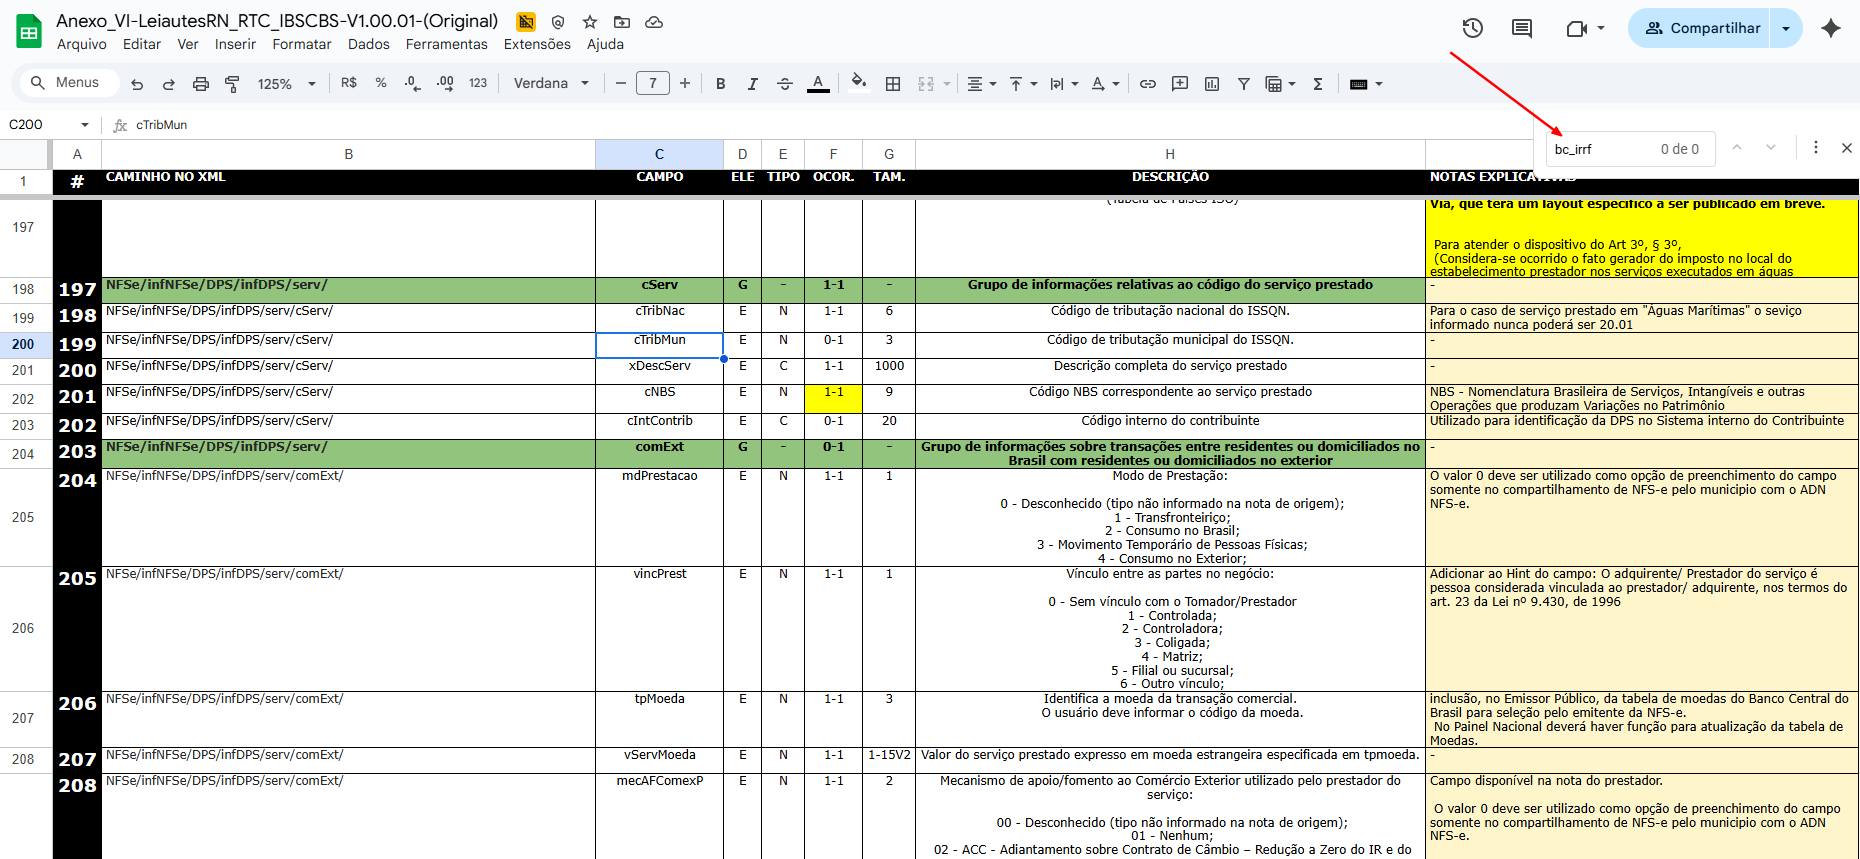Click the paint format roller icon
This screenshot has width=1860, height=859.
click(x=232, y=84)
